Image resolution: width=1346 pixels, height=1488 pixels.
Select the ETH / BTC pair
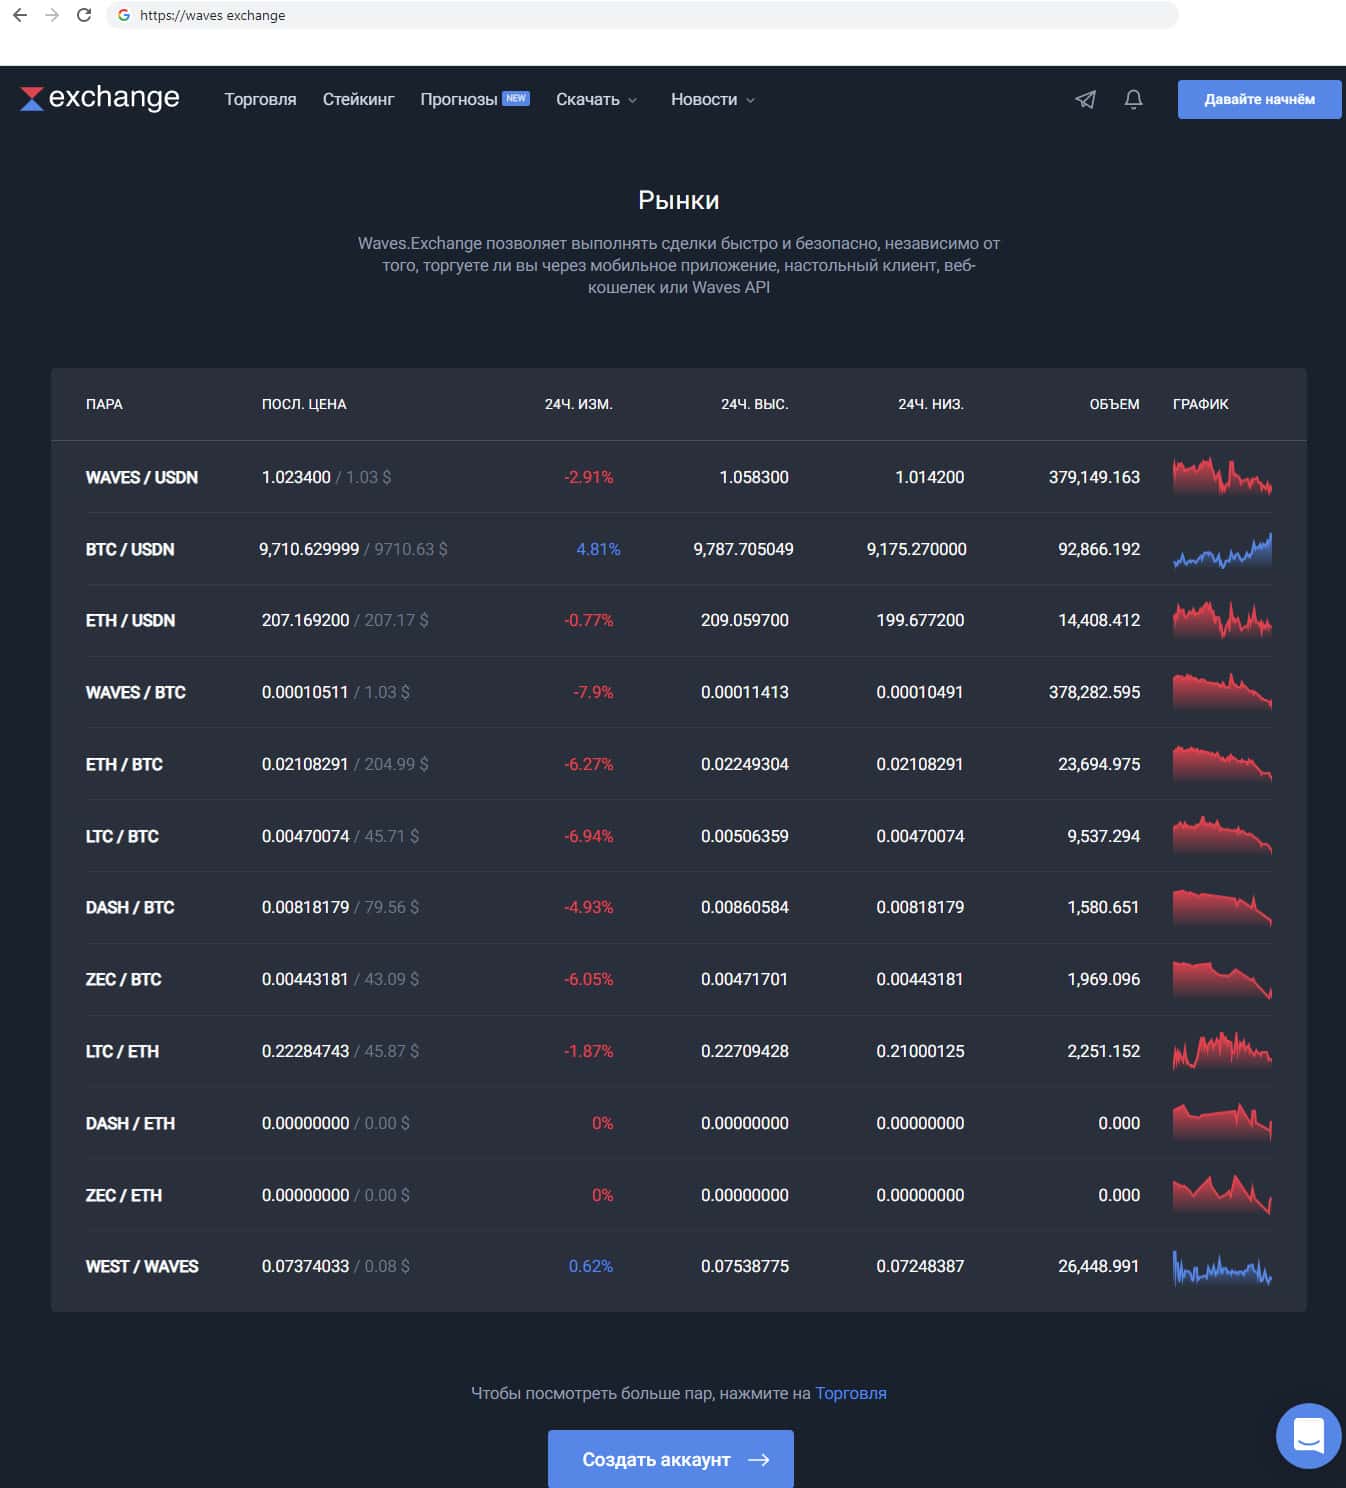(124, 764)
